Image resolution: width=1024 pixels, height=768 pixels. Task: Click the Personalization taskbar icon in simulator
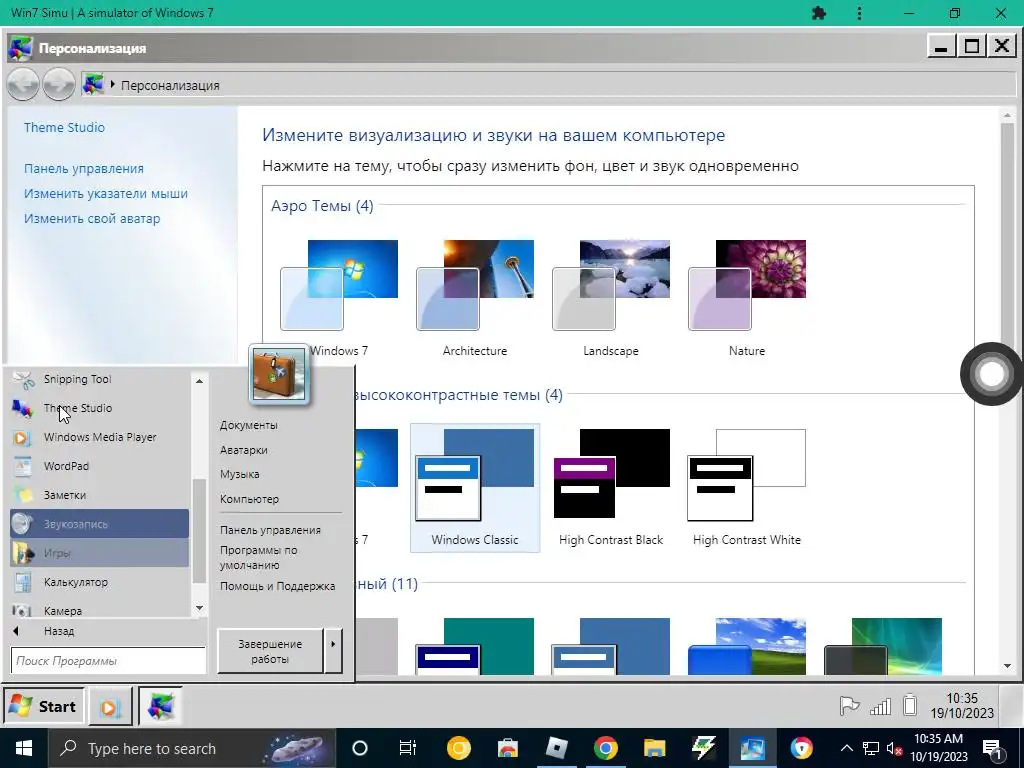point(161,707)
